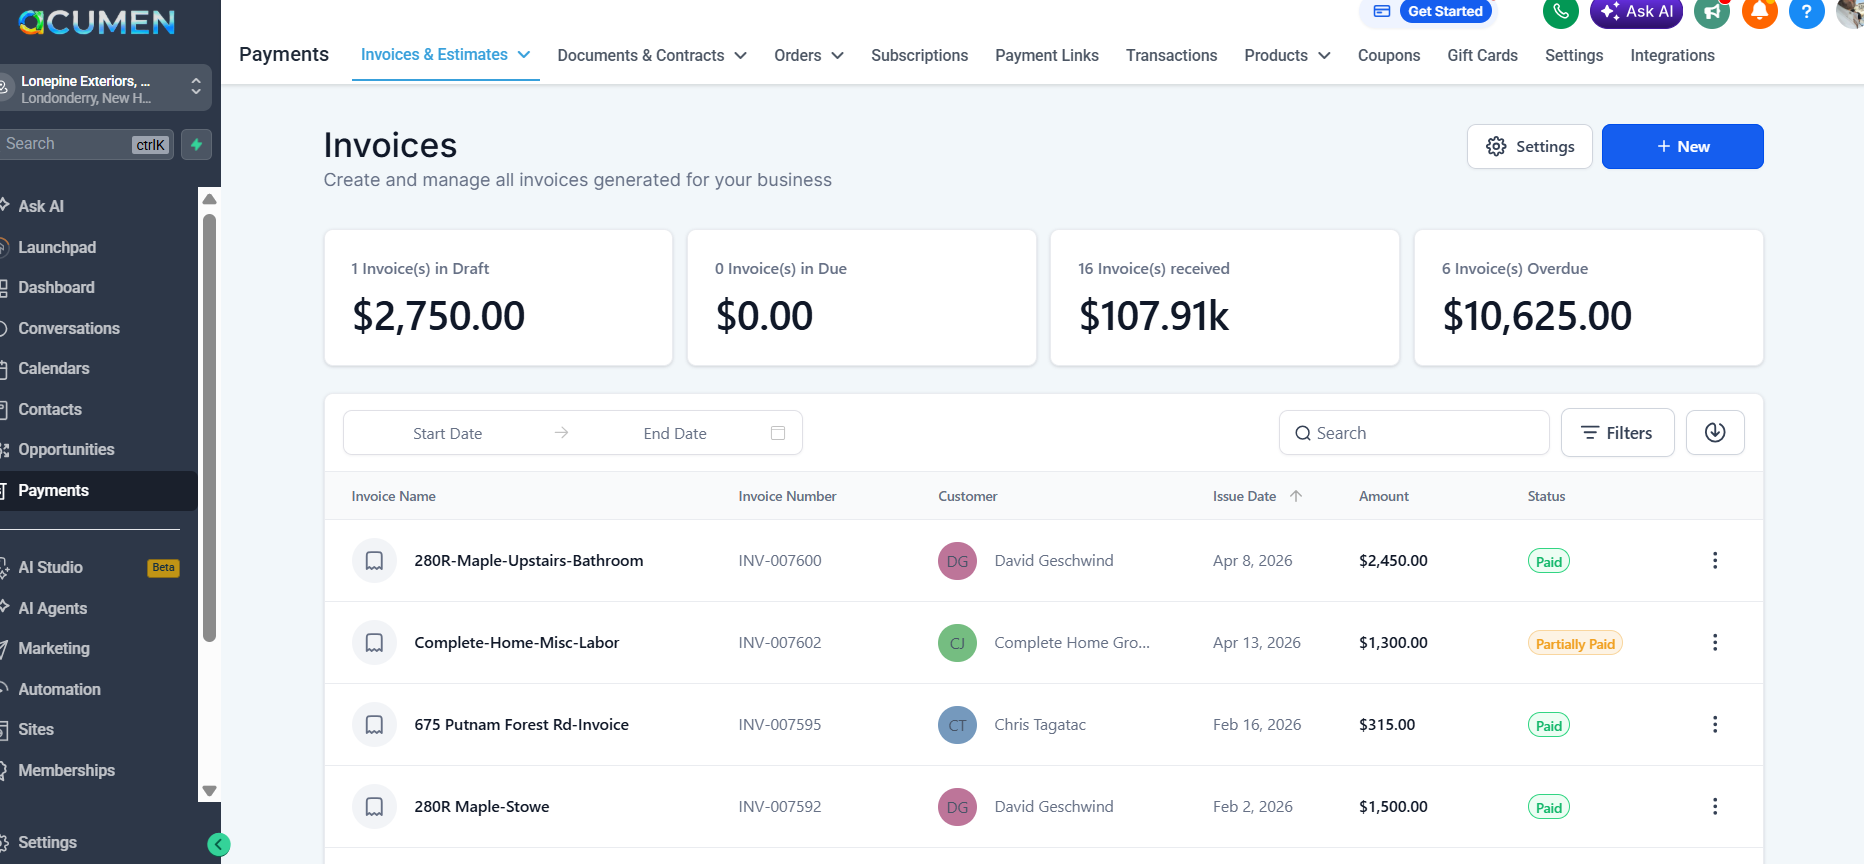Open the Gift Cards tab
1864x864 pixels.
(1482, 56)
